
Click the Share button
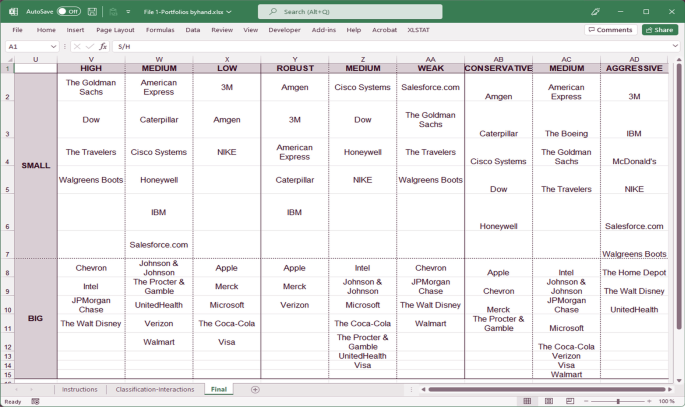[x=659, y=30]
